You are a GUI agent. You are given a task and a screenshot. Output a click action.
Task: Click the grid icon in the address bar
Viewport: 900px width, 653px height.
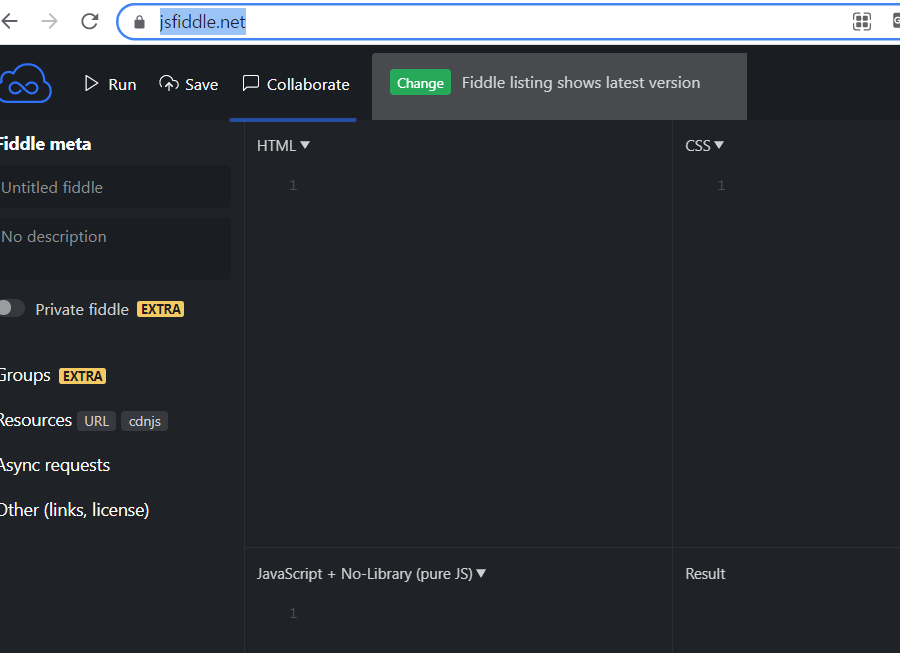click(862, 22)
